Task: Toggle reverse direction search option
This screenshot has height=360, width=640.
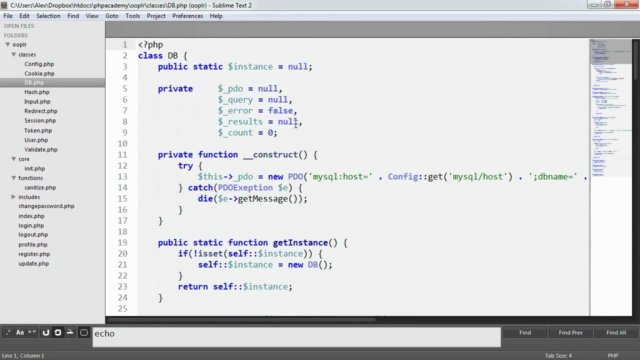Action: pyautogui.click(x=46, y=333)
